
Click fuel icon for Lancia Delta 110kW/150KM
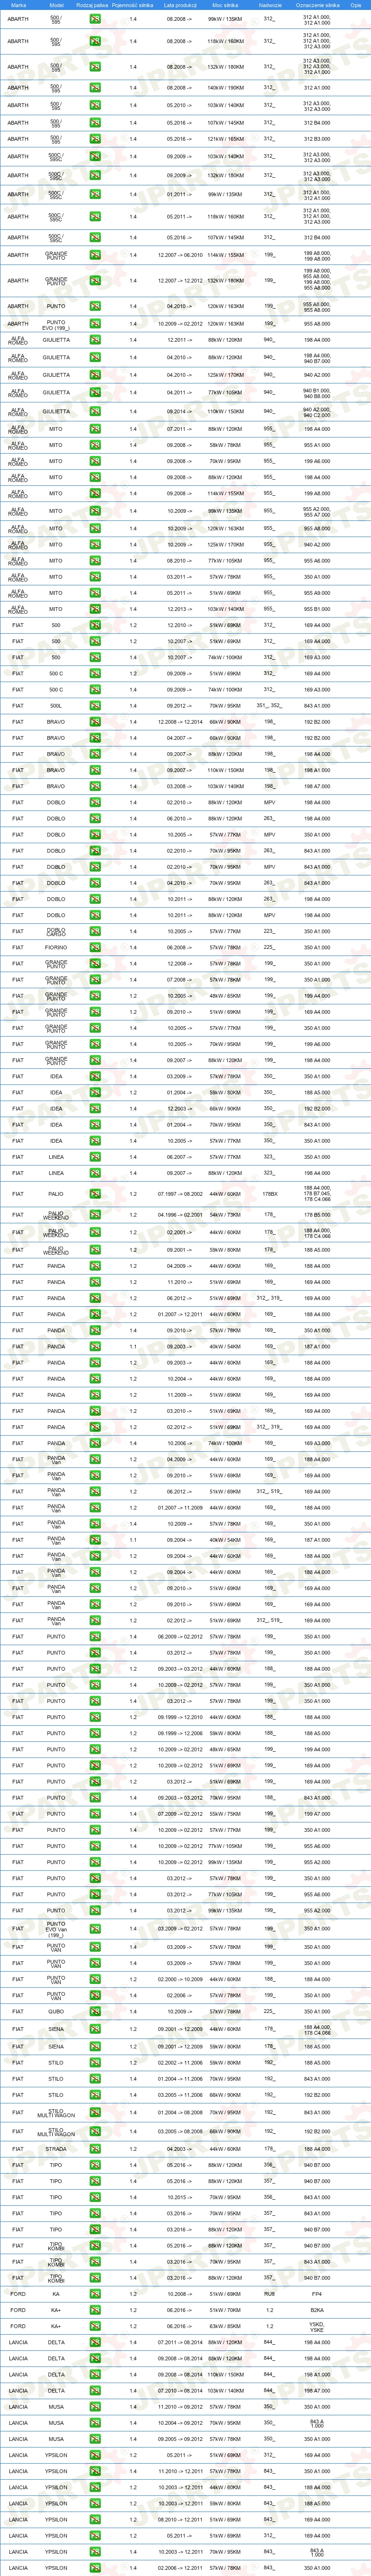point(95,2375)
